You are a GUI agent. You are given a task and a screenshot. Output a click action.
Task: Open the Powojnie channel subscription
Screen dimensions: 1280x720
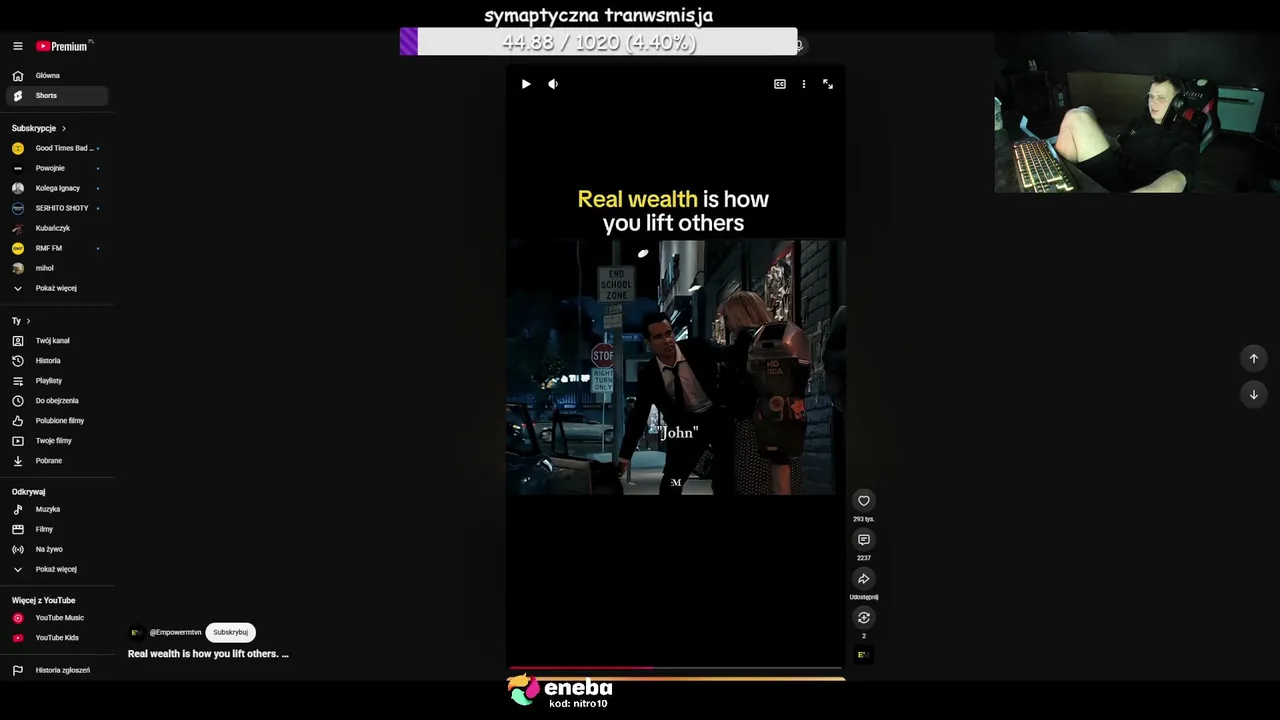[x=57, y=168]
